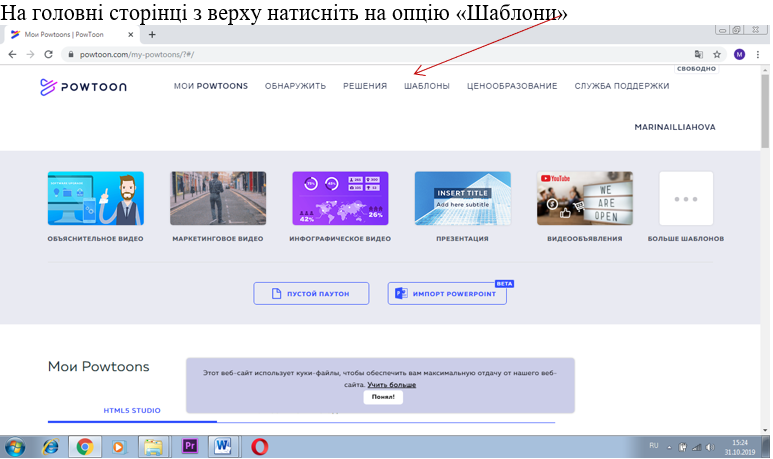The image size is (773, 459).
Task: Open РЕШЕНИЯ navigation item
Action: tap(365, 86)
